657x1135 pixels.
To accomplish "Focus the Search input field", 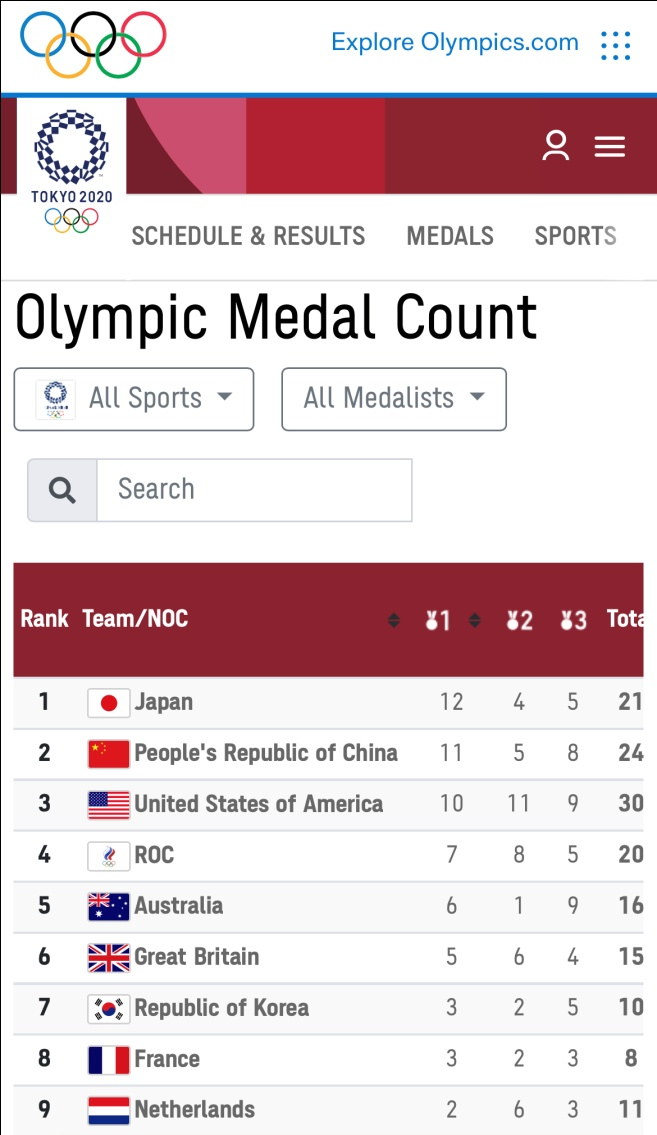I will click(254, 490).
